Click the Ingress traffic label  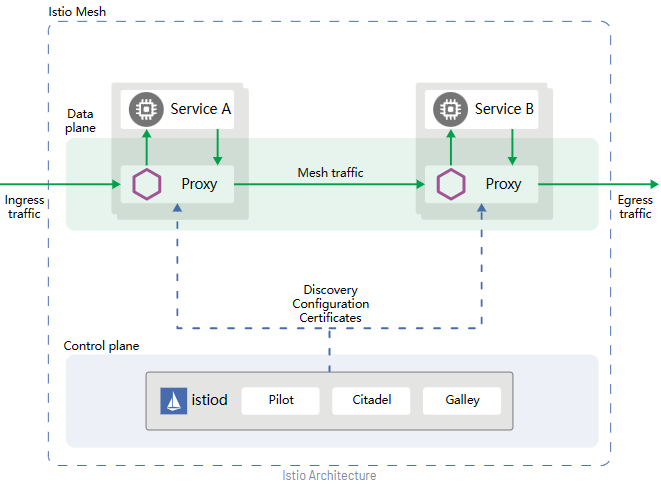[x=24, y=207]
